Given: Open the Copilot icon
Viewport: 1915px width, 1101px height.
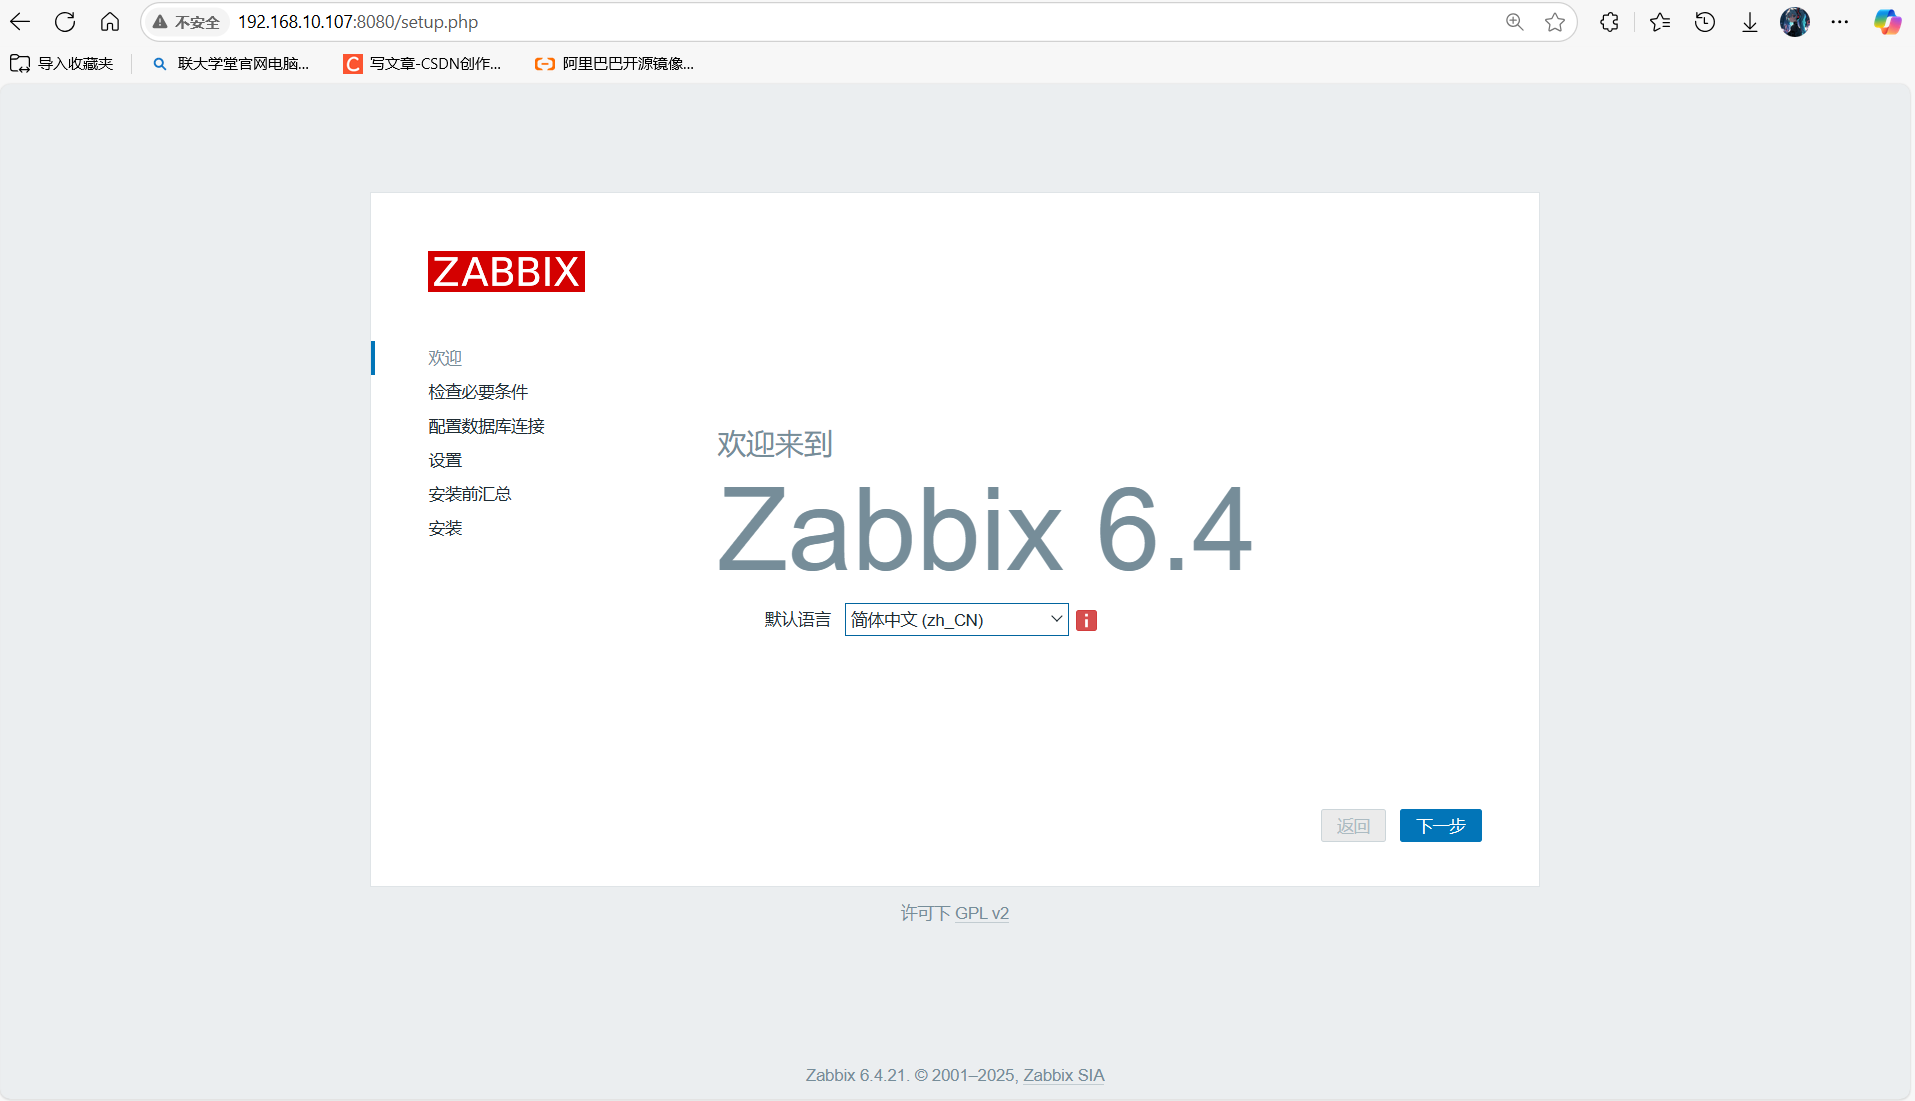Looking at the screenshot, I should click(x=1887, y=22).
